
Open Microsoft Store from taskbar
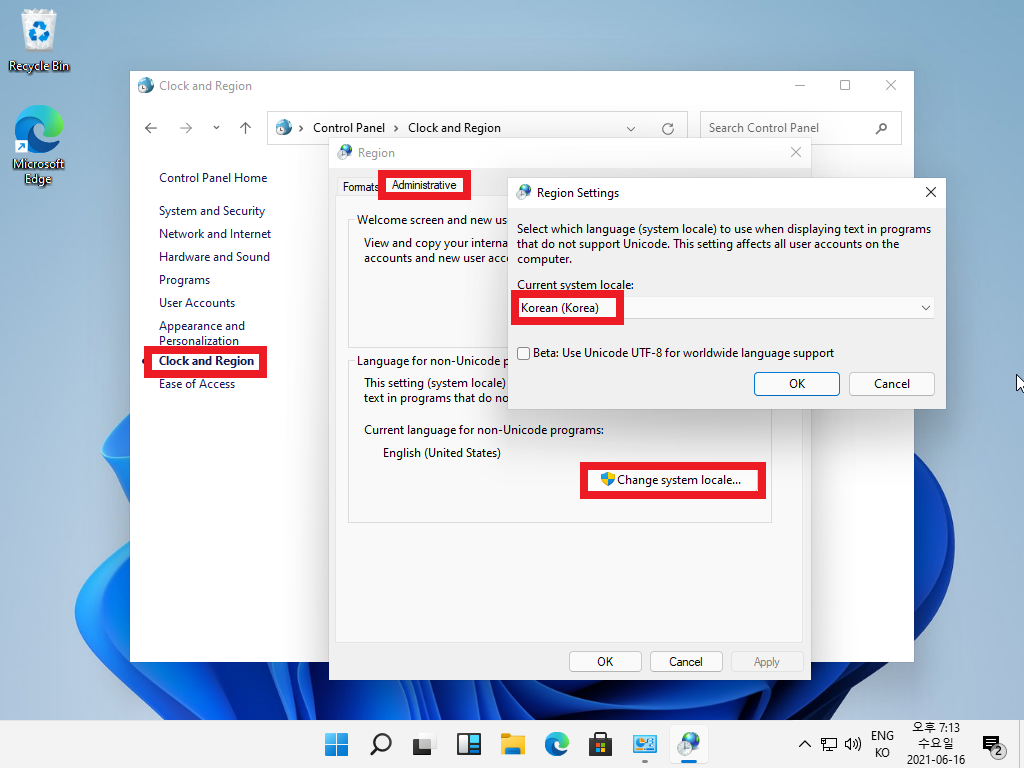[x=600, y=744]
